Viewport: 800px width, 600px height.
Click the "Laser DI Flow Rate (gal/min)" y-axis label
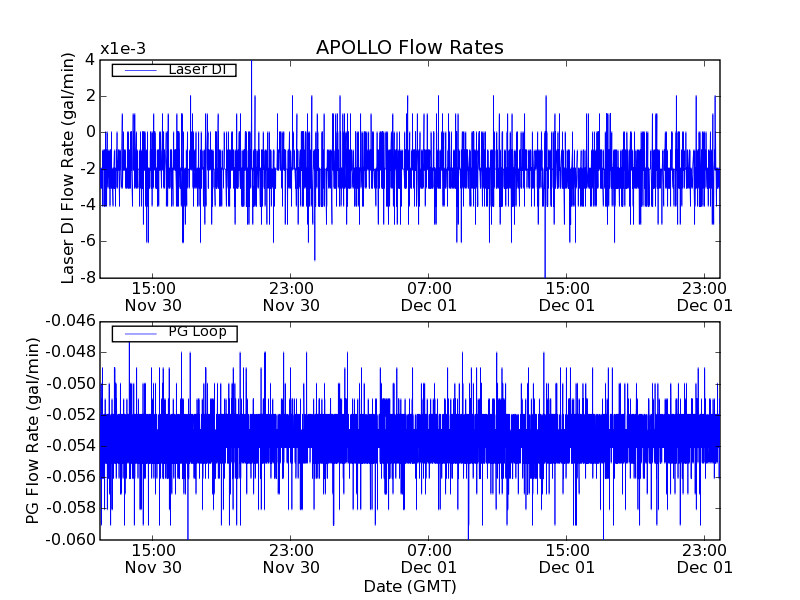click(x=69, y=168)
